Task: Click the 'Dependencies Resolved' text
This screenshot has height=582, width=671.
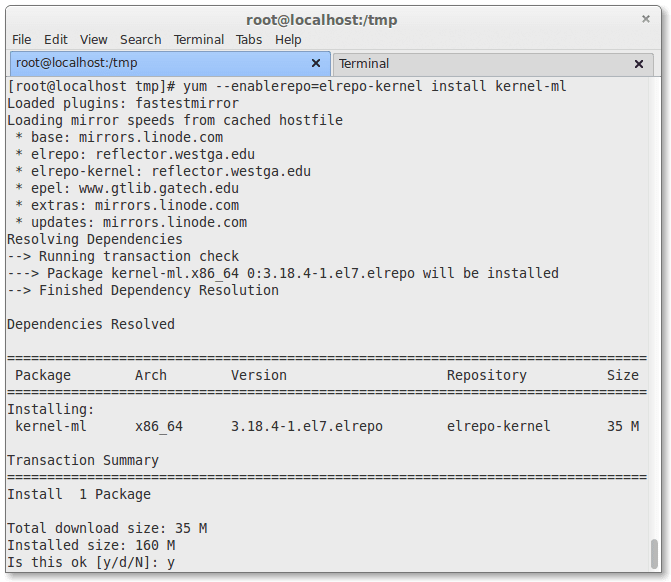Action: click(91, 324)
